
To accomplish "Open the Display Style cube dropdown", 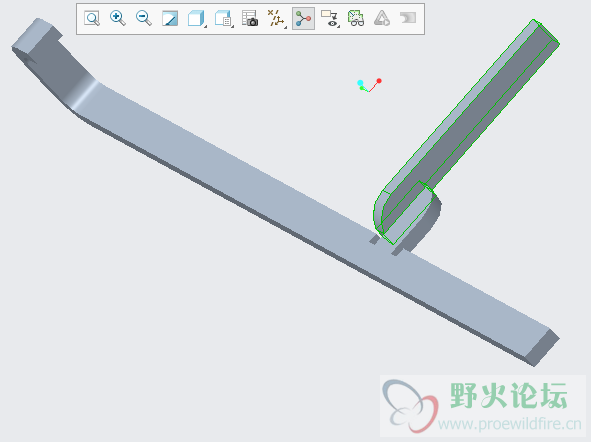I will [x=197, y=18].
